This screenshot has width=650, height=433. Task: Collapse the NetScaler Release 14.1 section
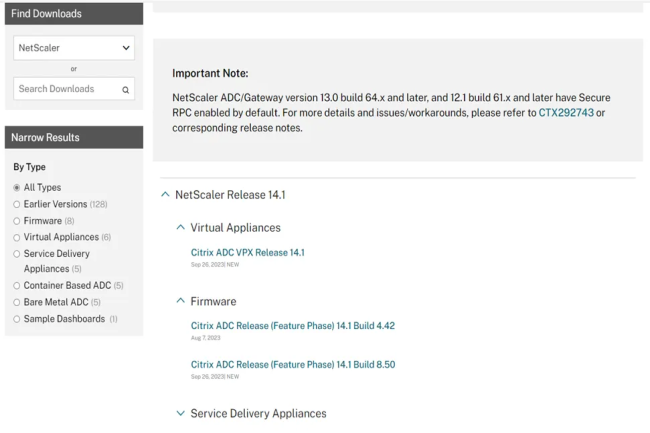click(165, 195)
